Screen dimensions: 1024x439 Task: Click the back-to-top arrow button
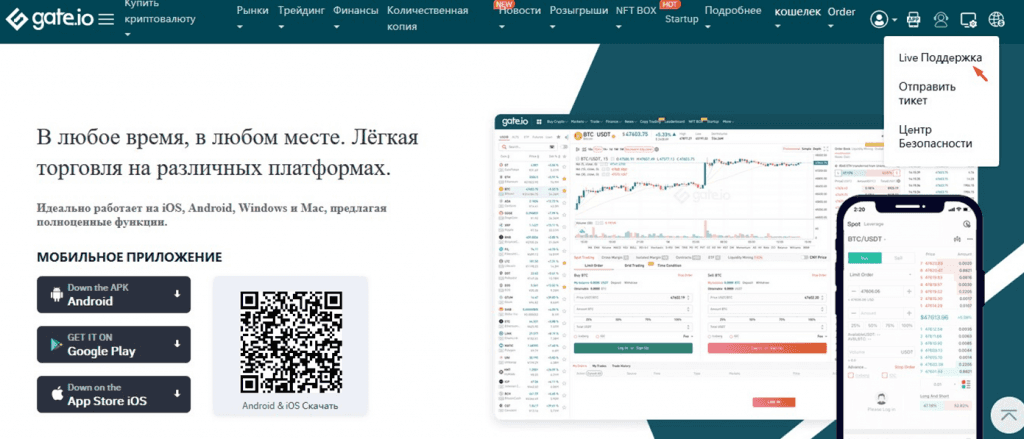(x=1008, y=414)
